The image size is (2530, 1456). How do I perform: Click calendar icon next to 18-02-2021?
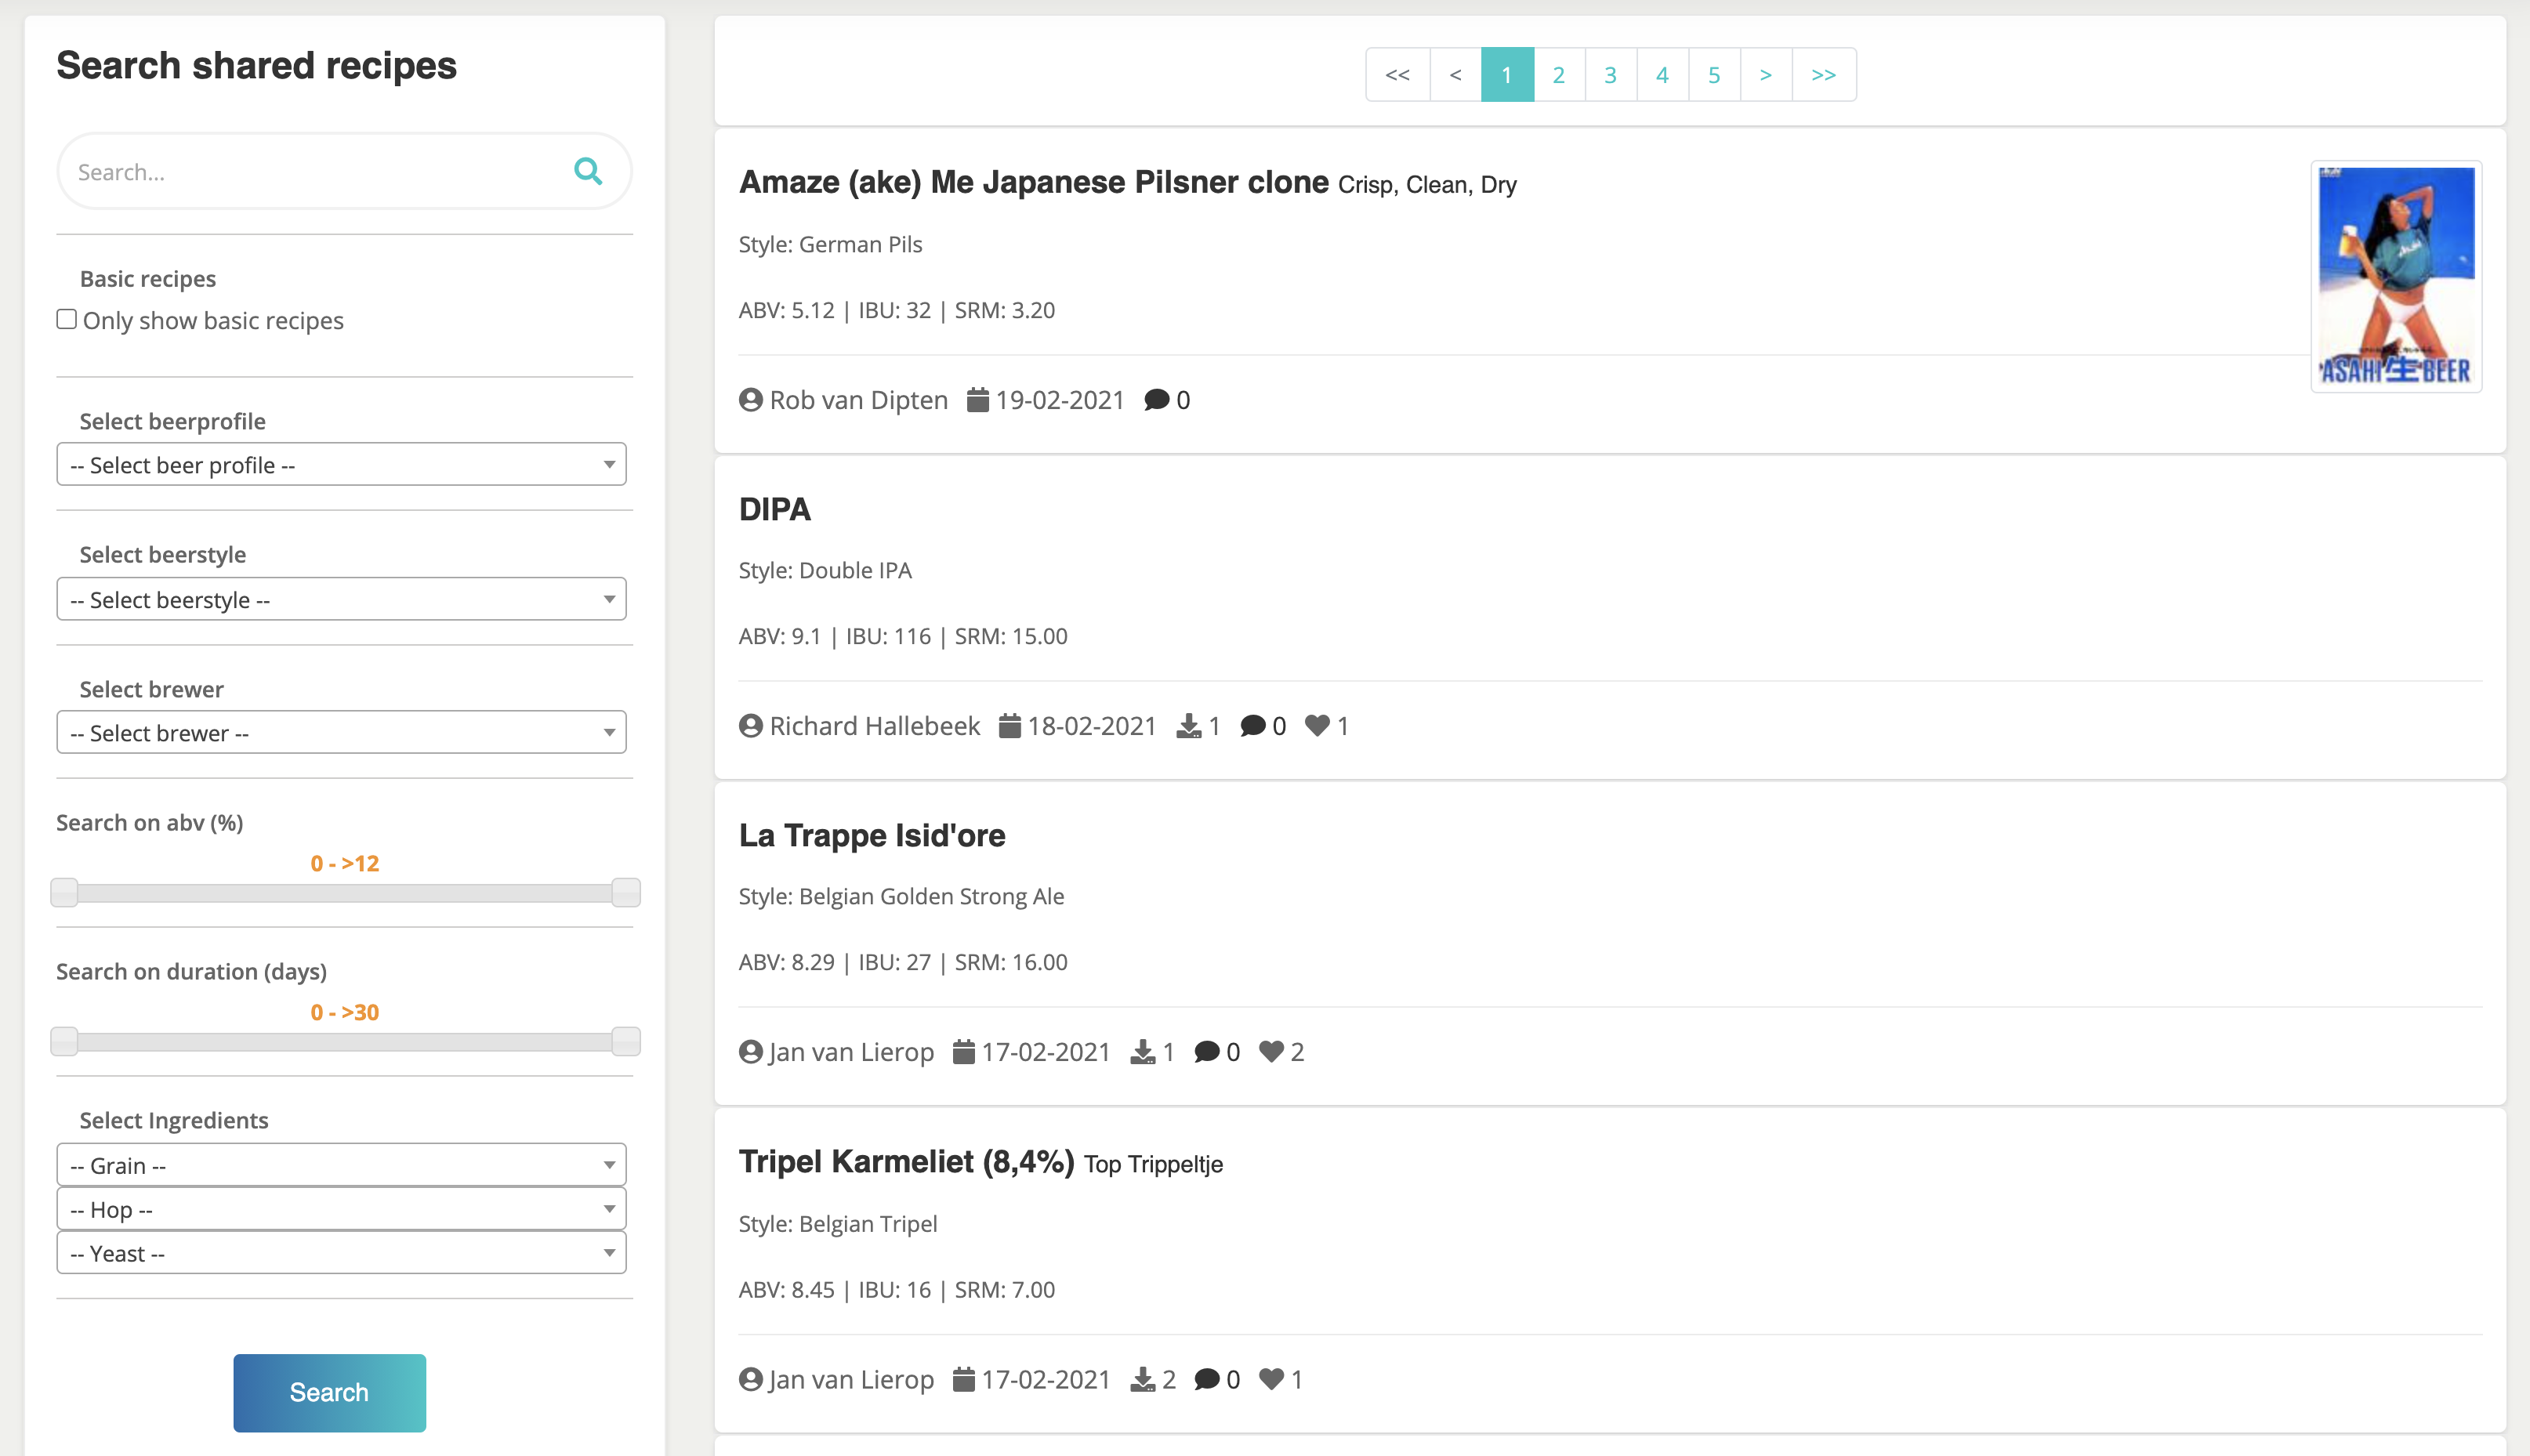click(x=1010, y=726)
